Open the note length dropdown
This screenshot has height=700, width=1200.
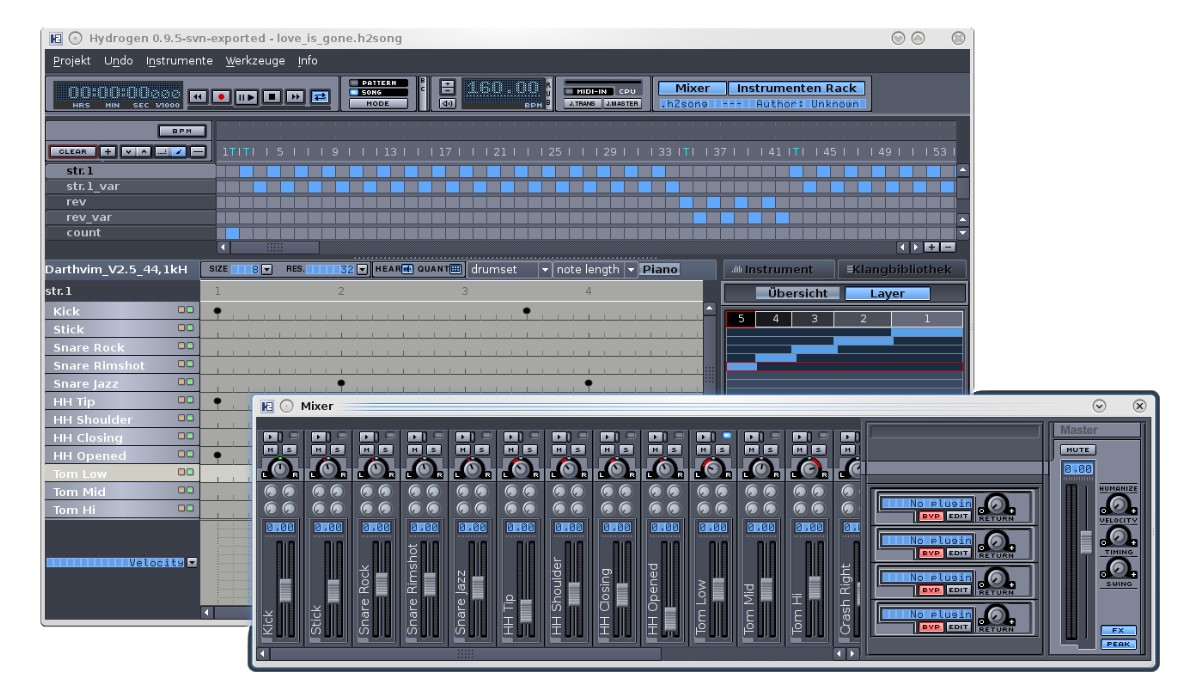tap(630, 270)
